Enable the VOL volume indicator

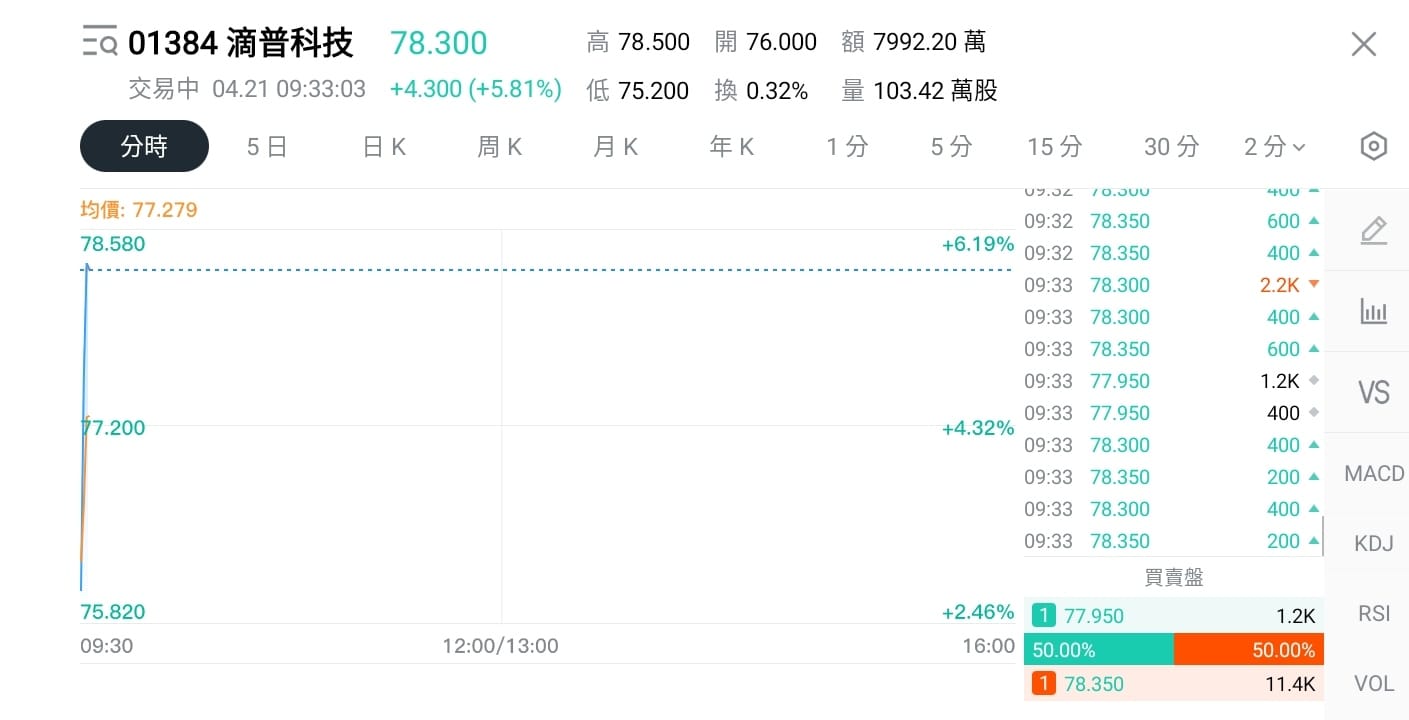(x=1374, y=684)
